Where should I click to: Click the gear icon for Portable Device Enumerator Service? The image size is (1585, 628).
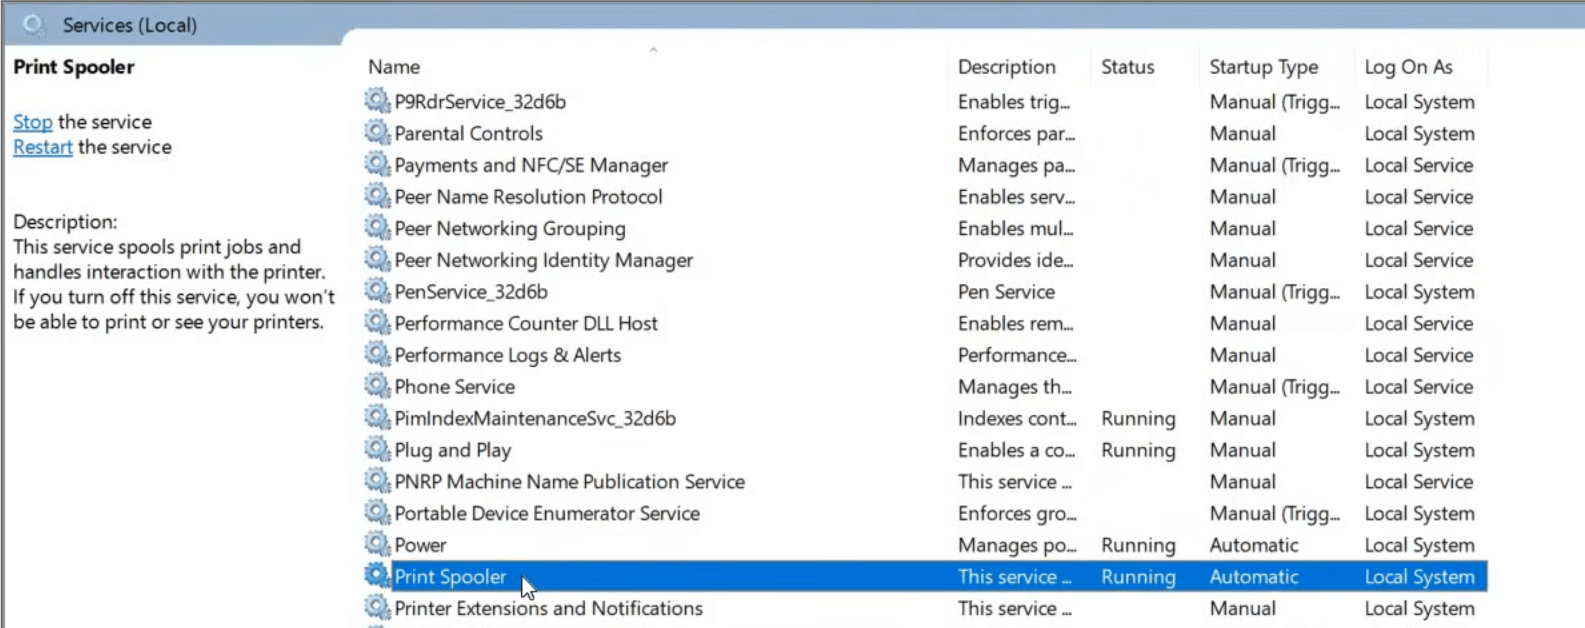click(x=377, y=512)
